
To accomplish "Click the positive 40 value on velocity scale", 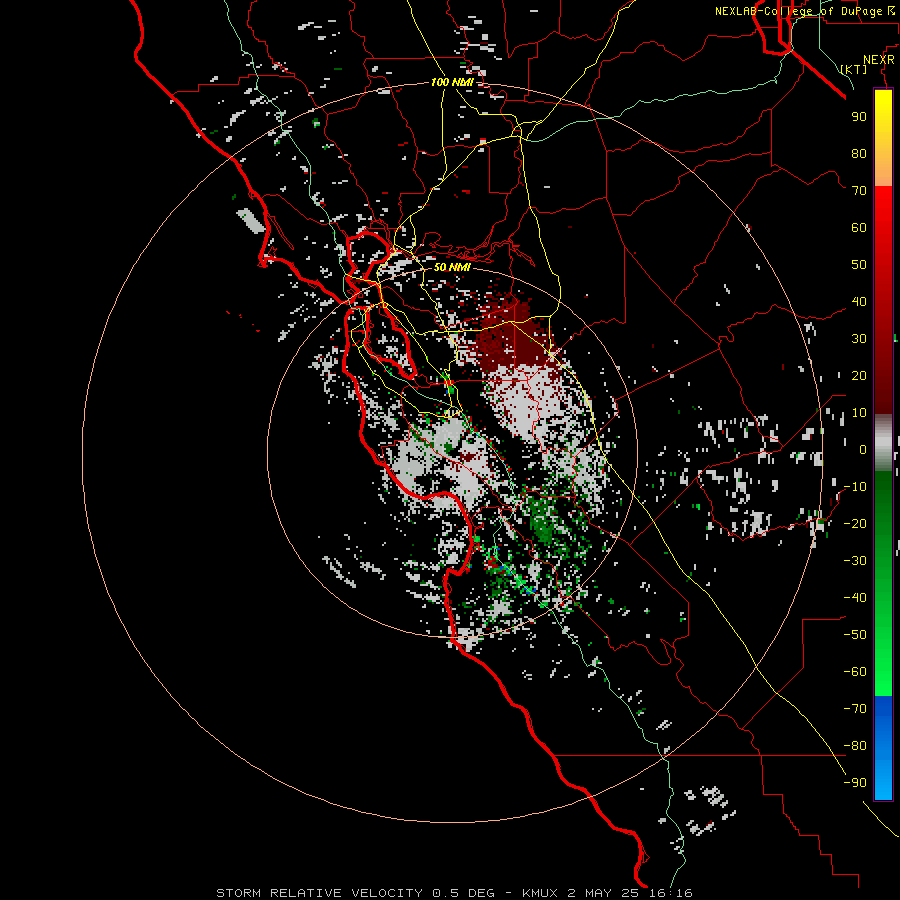I will click(859, 302).
